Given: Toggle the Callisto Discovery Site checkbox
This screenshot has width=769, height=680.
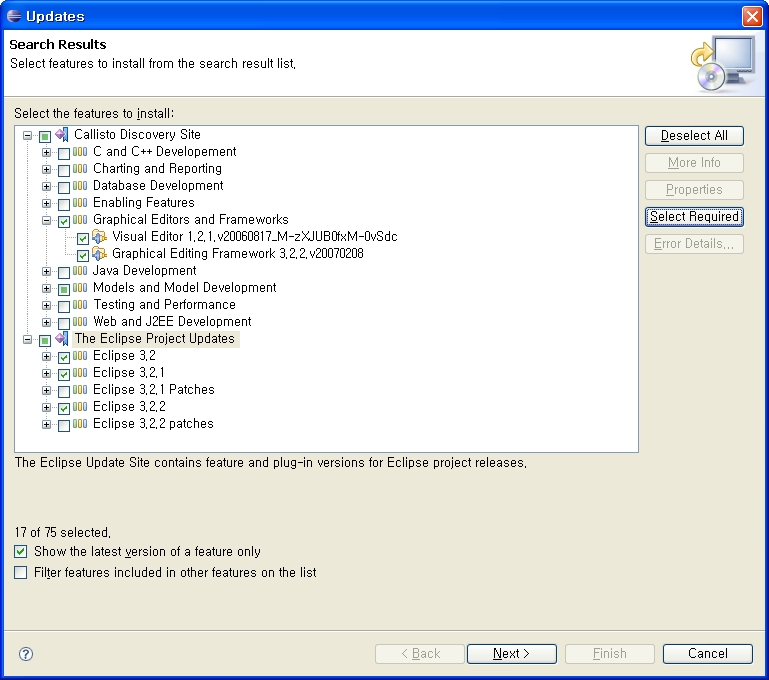Looking at the screenshot, I should (x=45, y=136).
